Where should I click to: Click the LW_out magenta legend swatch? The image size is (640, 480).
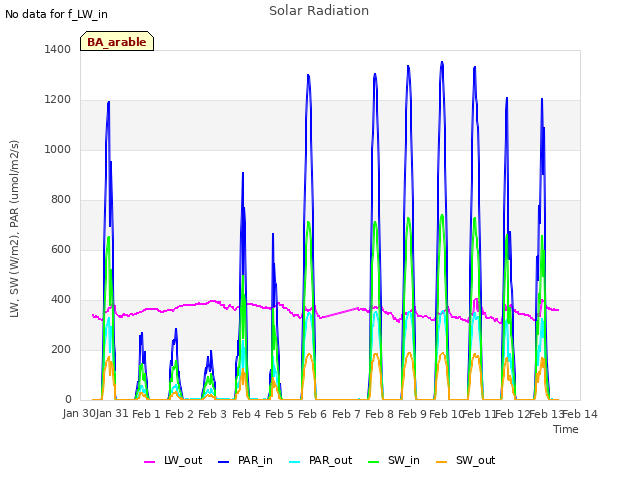149,462
